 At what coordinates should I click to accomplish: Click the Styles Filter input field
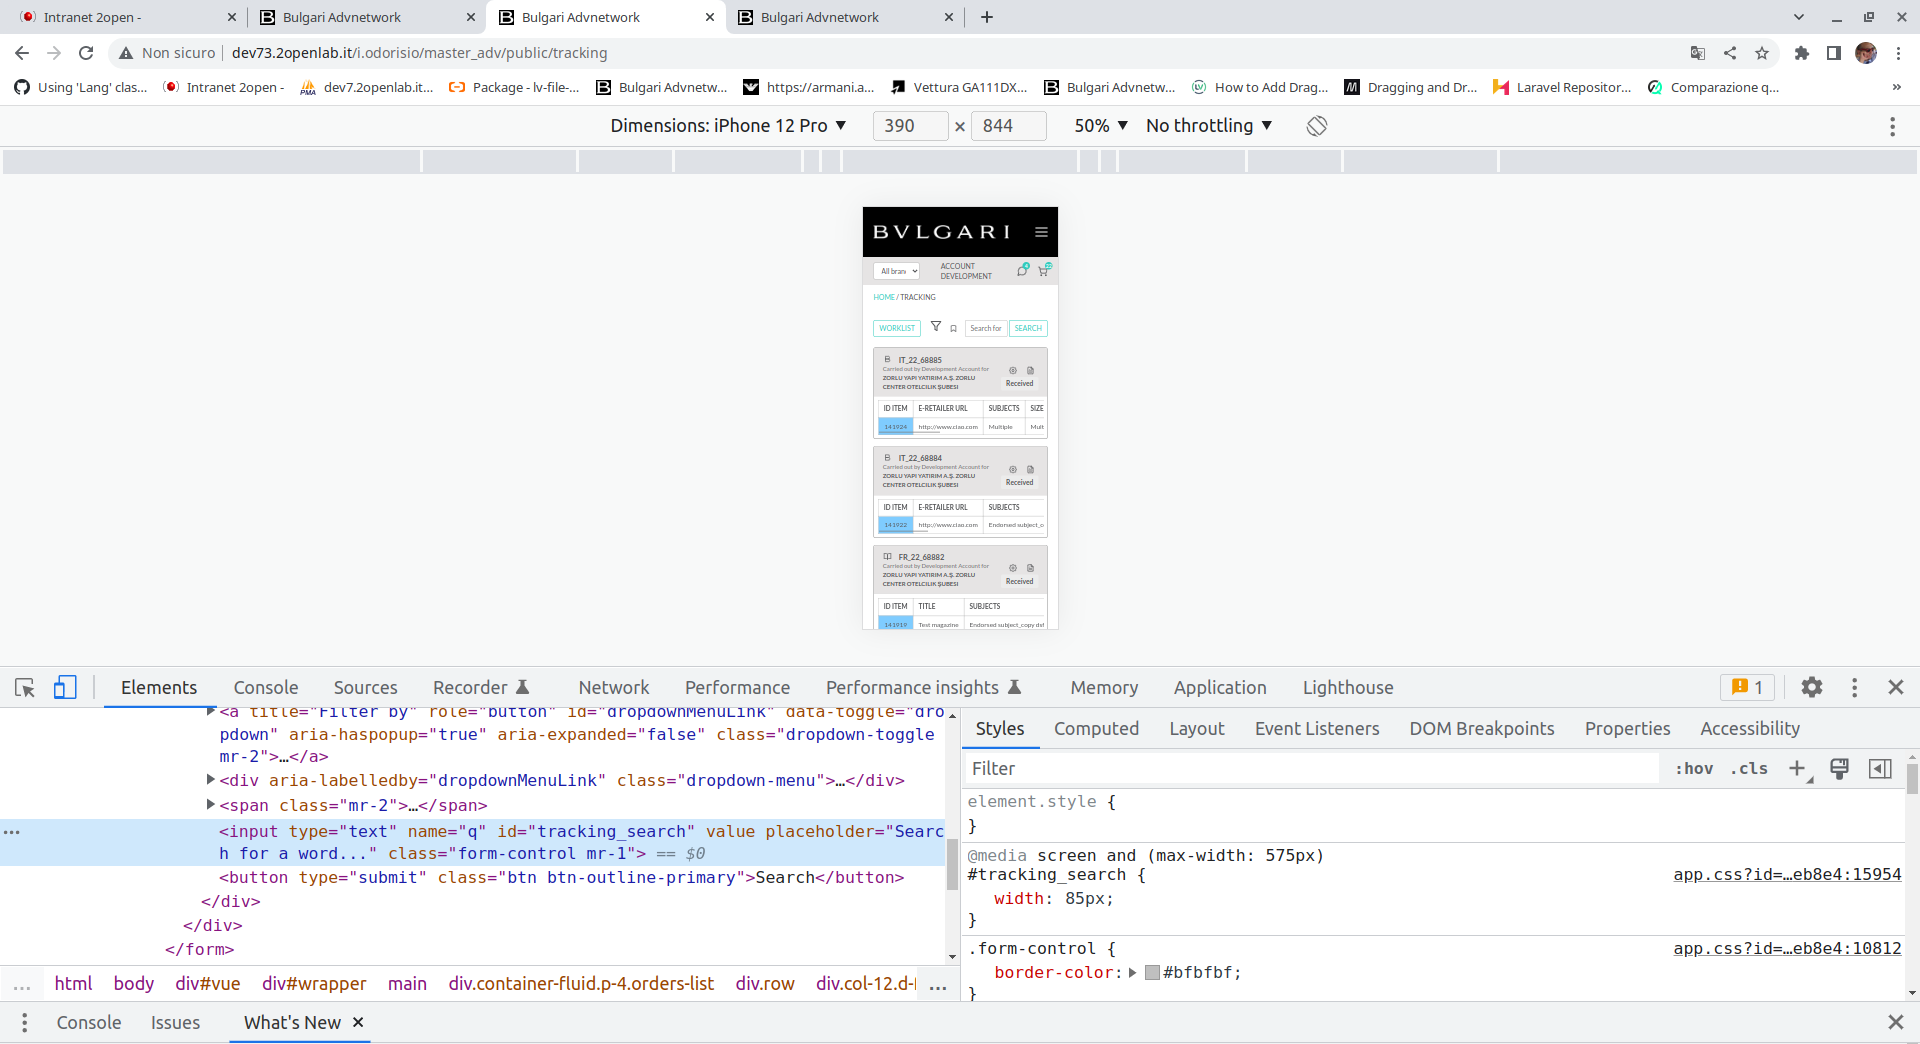[1310, 769]
